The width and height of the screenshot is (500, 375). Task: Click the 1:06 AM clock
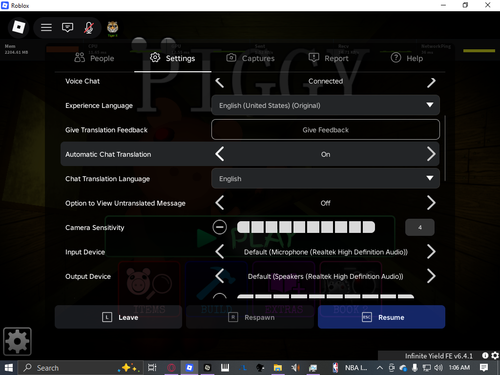[459, 367]
